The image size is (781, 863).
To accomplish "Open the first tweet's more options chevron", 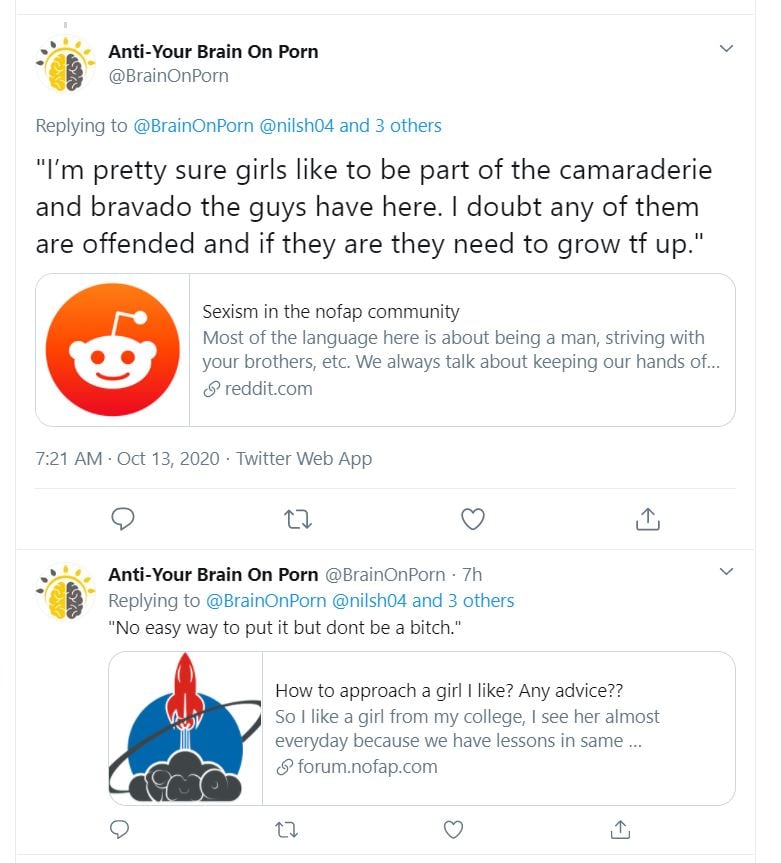I will click(727, 49).
